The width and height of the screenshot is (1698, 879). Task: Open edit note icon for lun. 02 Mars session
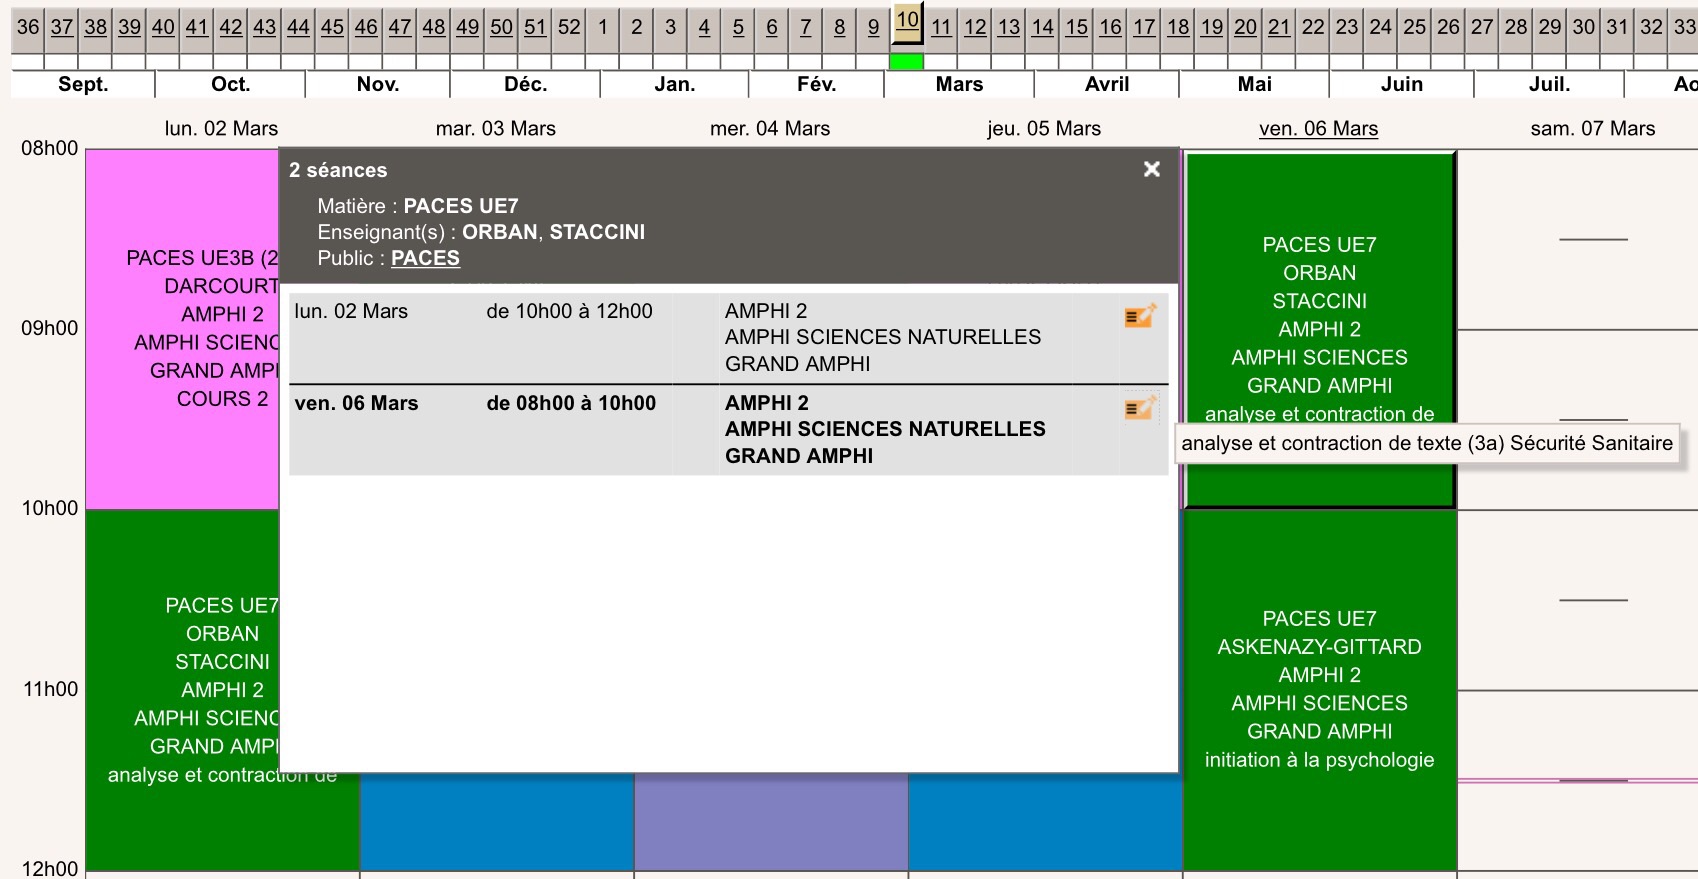tap(1139, 316)
